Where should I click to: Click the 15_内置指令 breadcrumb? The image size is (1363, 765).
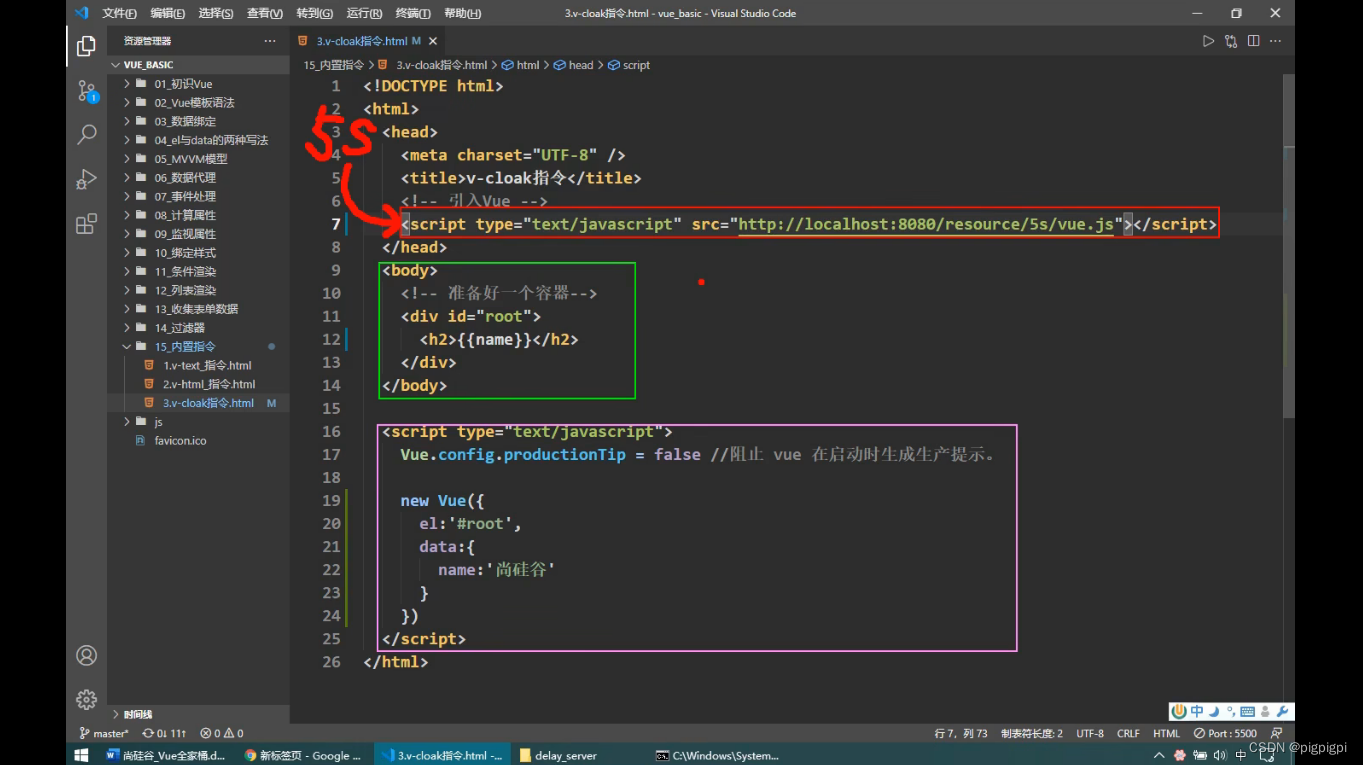point(334,65)
